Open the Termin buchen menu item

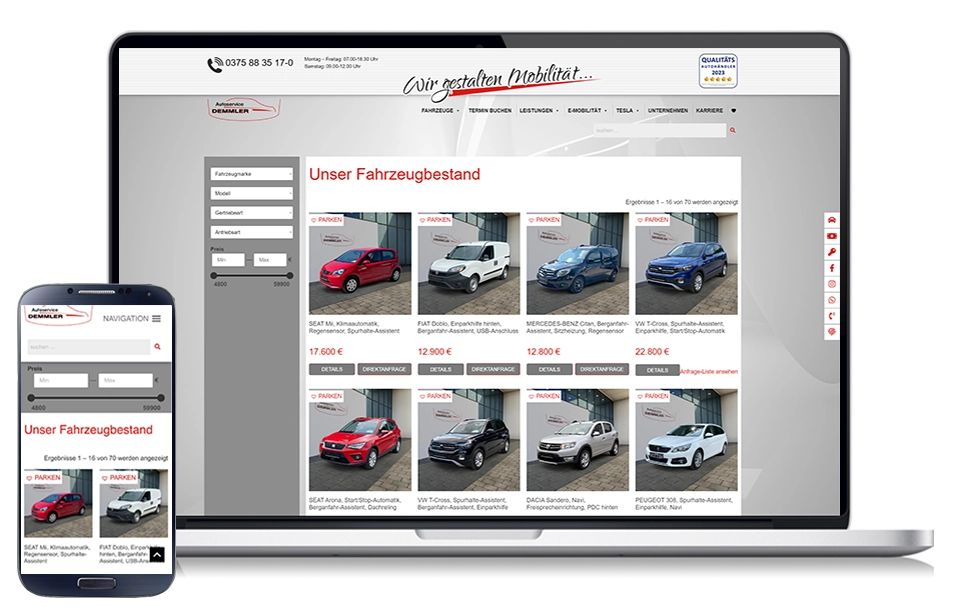(489, 110)
